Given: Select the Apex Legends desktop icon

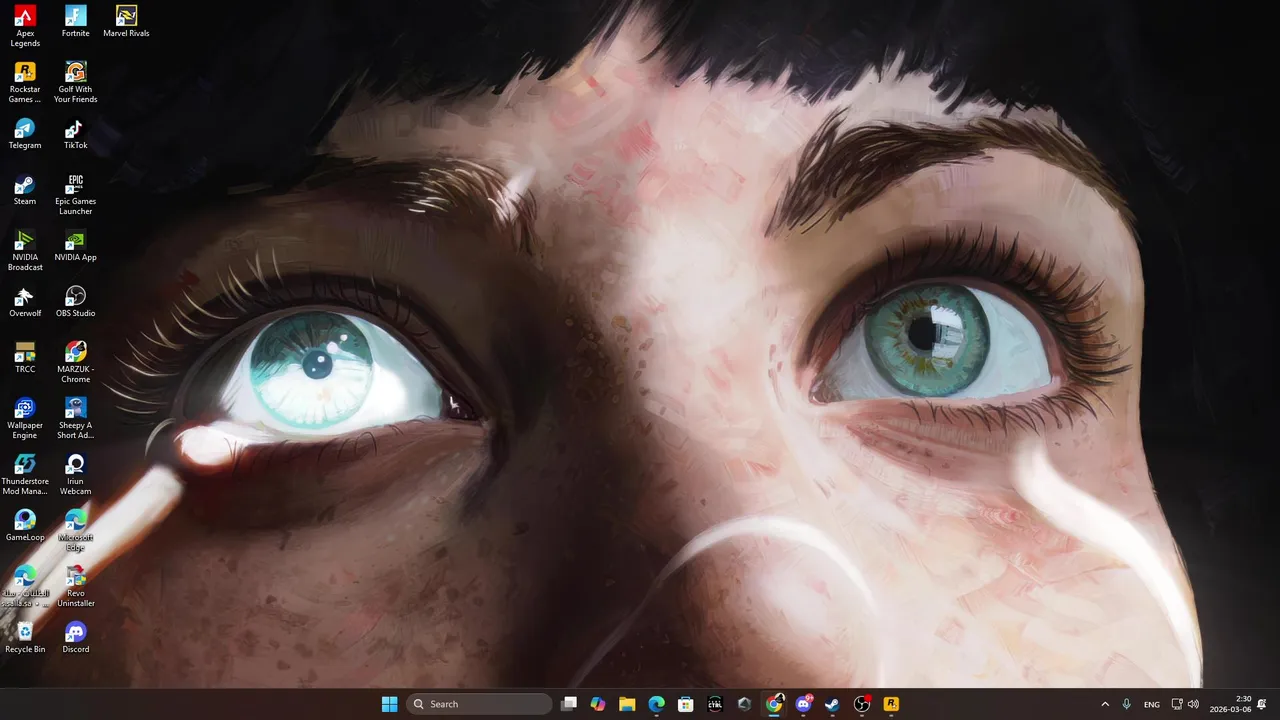Looking at the screenshot, I should 25,26.
